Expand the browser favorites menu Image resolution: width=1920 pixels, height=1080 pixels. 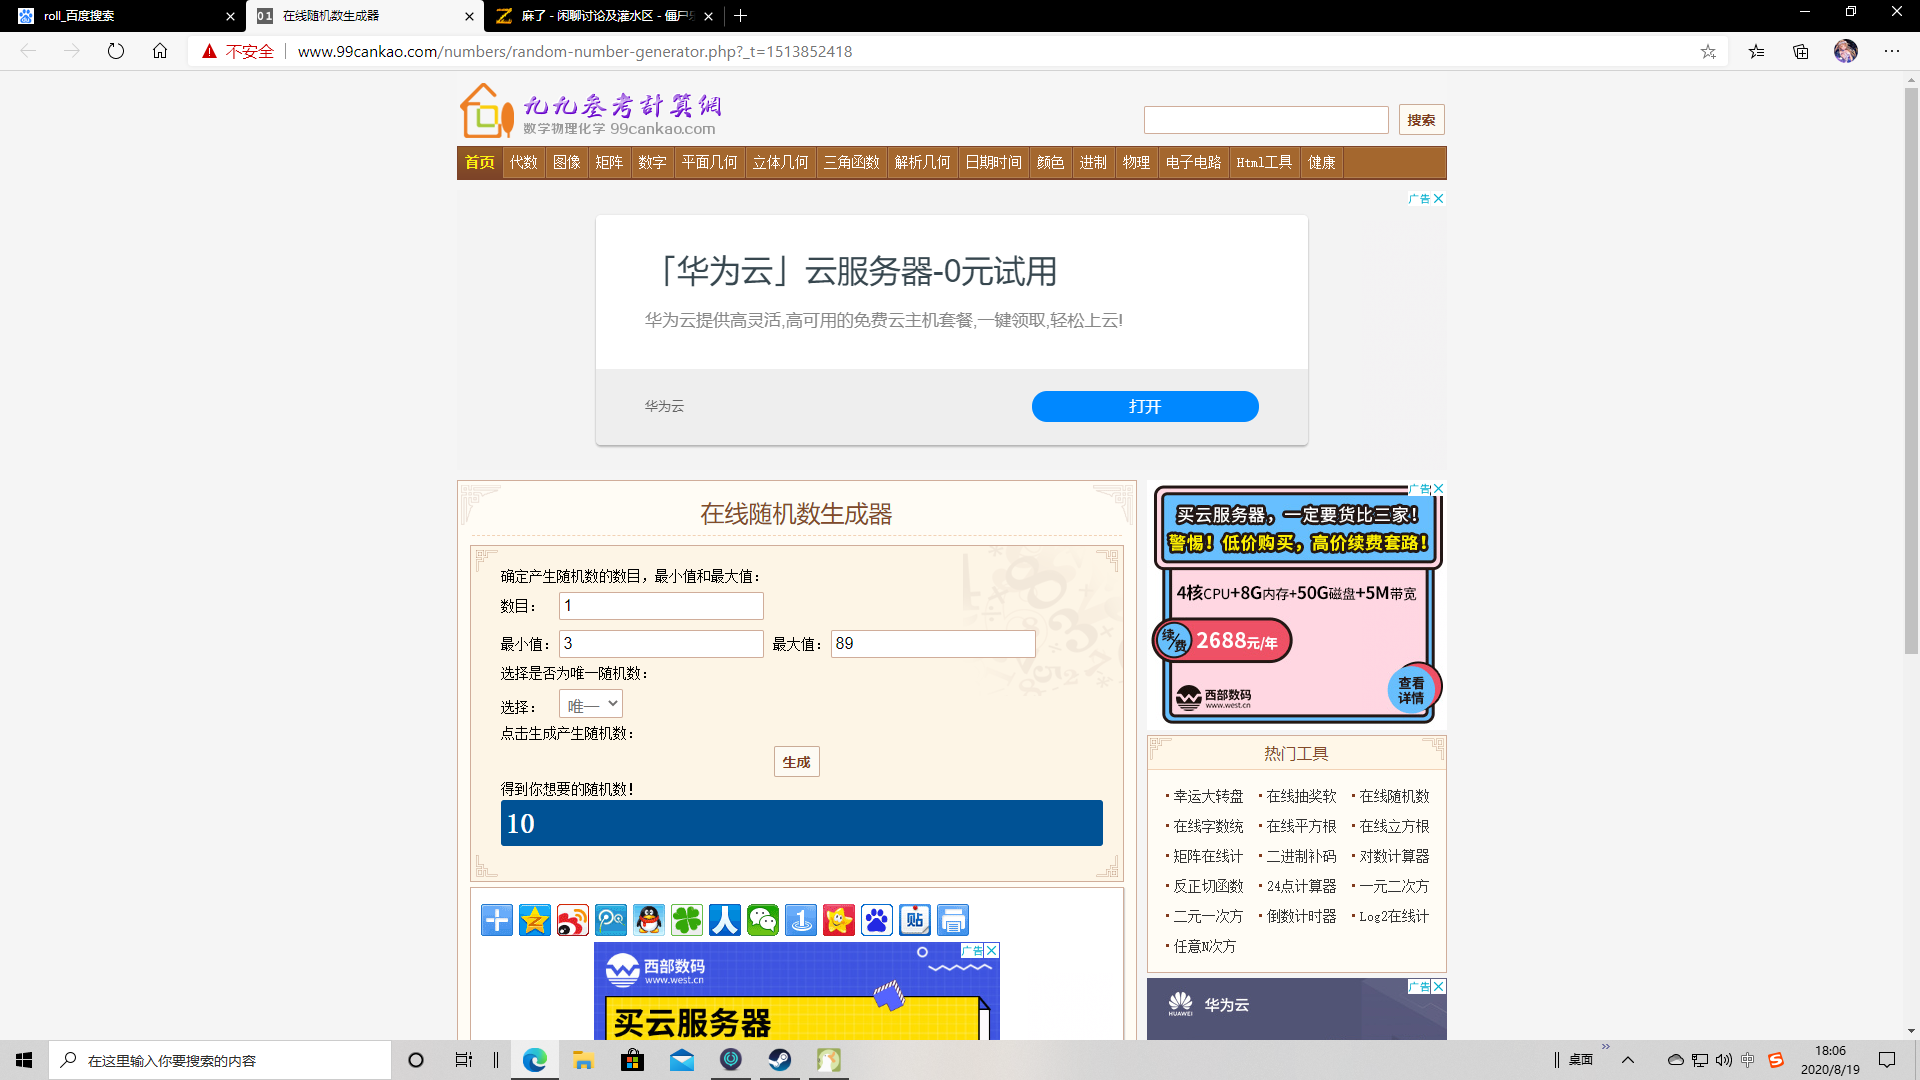pos(1756,51)
